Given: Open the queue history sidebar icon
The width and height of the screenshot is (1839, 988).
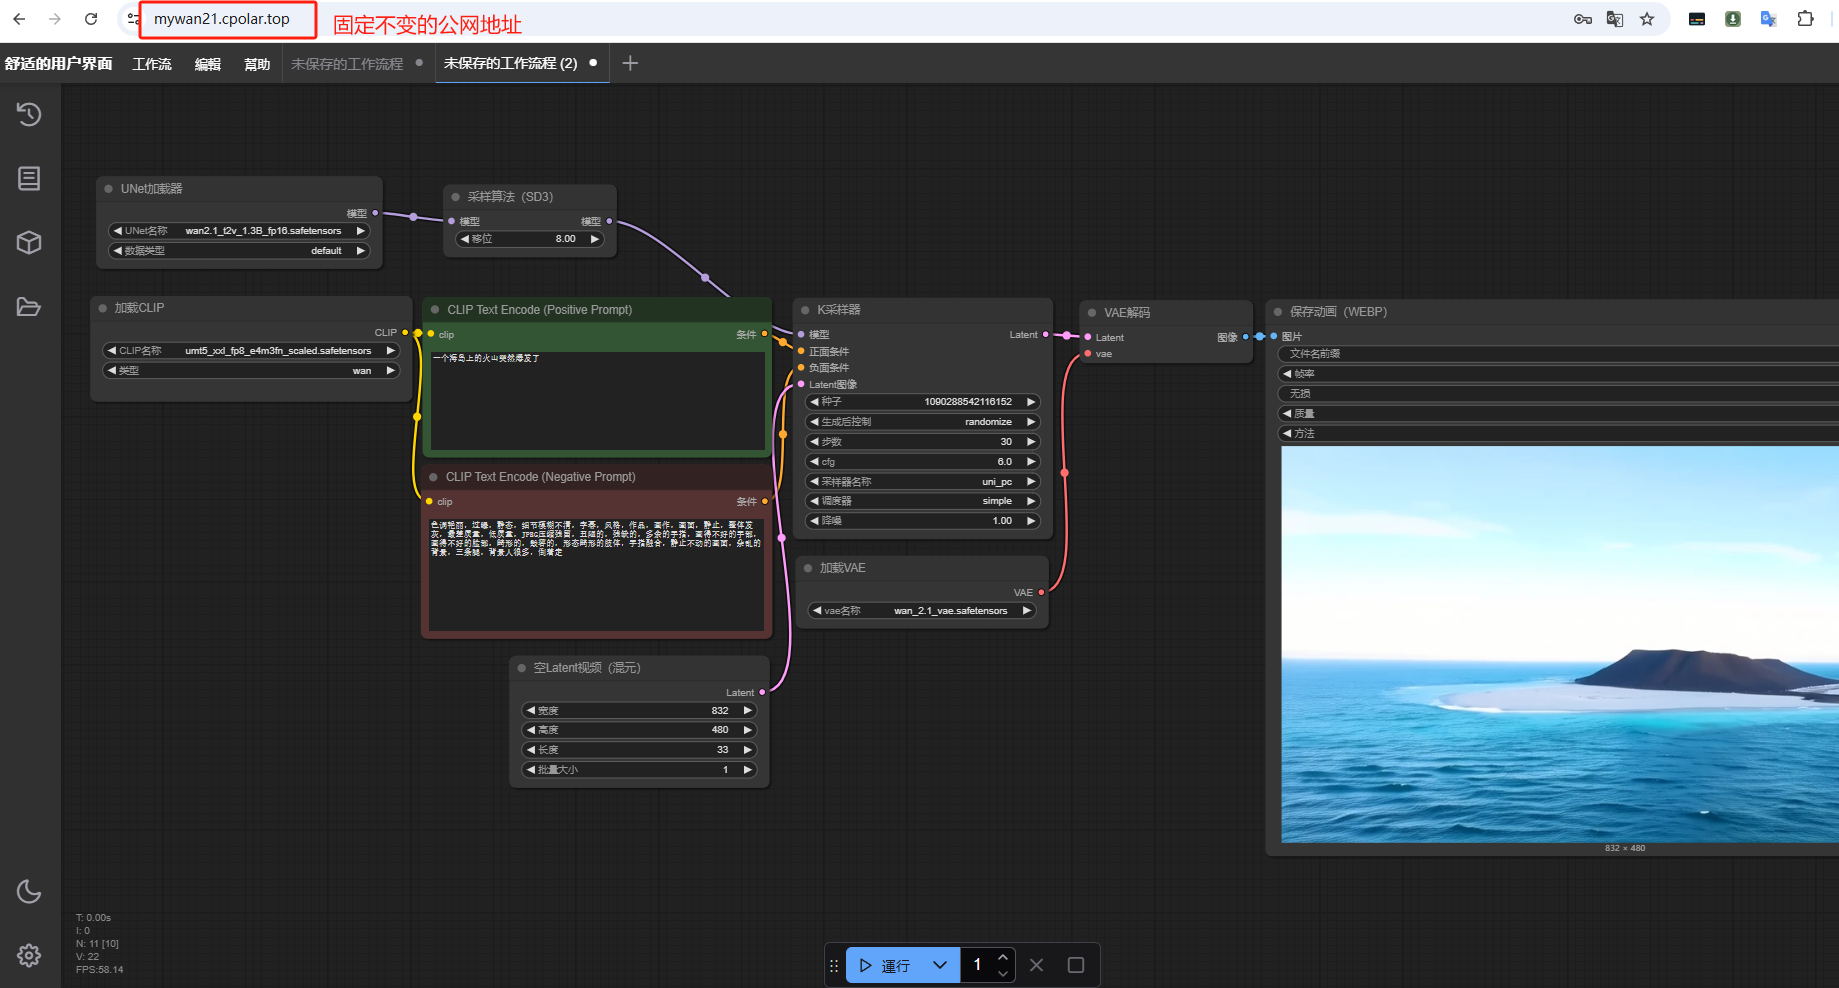Looking at the screenshot, I should click(x=29, y=114).
